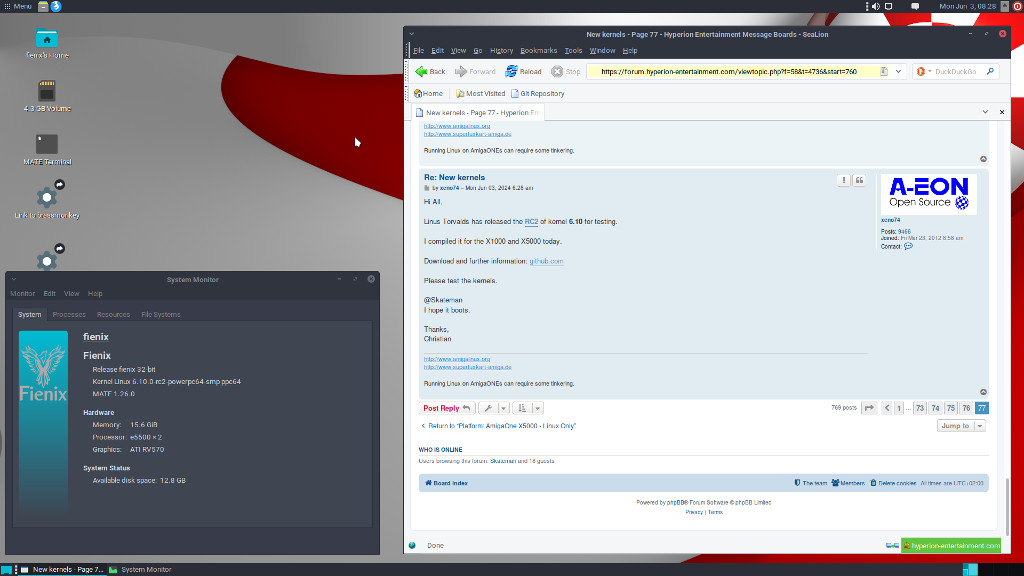
Task: Click the Forward arrow in SeaLion toolbar
Action: pyautogui.click(x=475, y=71)
